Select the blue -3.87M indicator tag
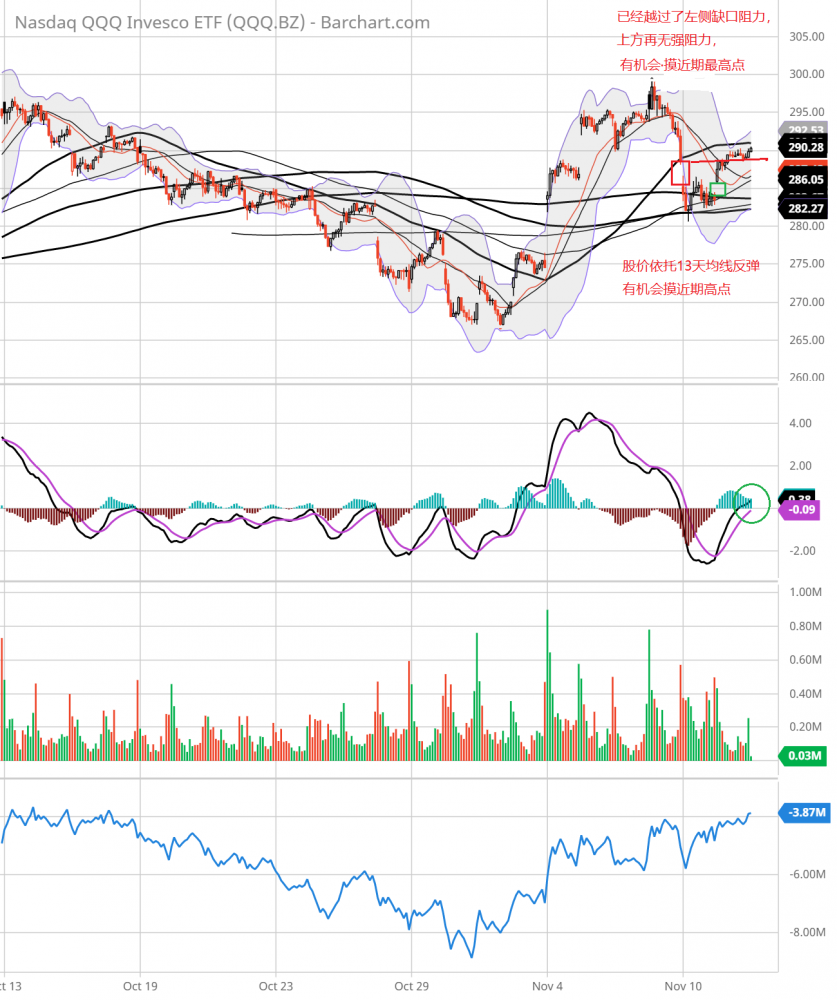This screenshot has width=837, height=1000. 804,812
